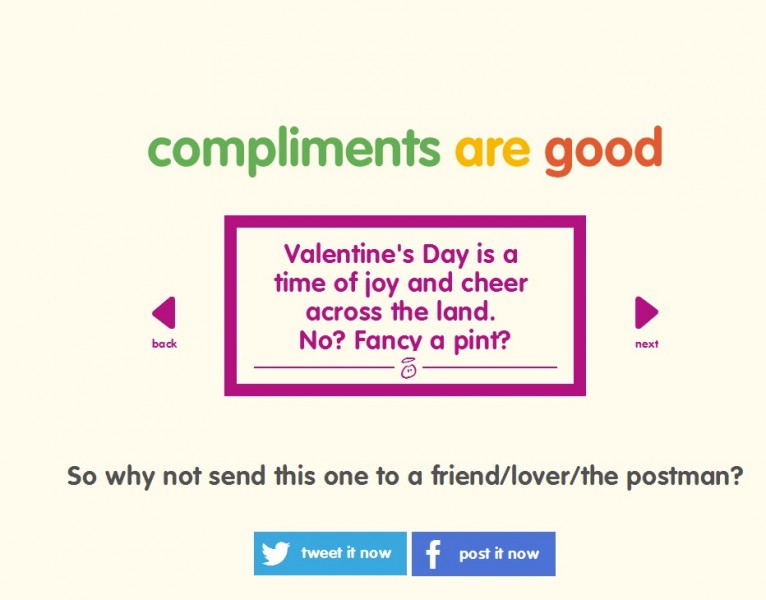Click the right-pointing next arrow
The height and width of the screenshot is (600, 766).
pos(646,312)
